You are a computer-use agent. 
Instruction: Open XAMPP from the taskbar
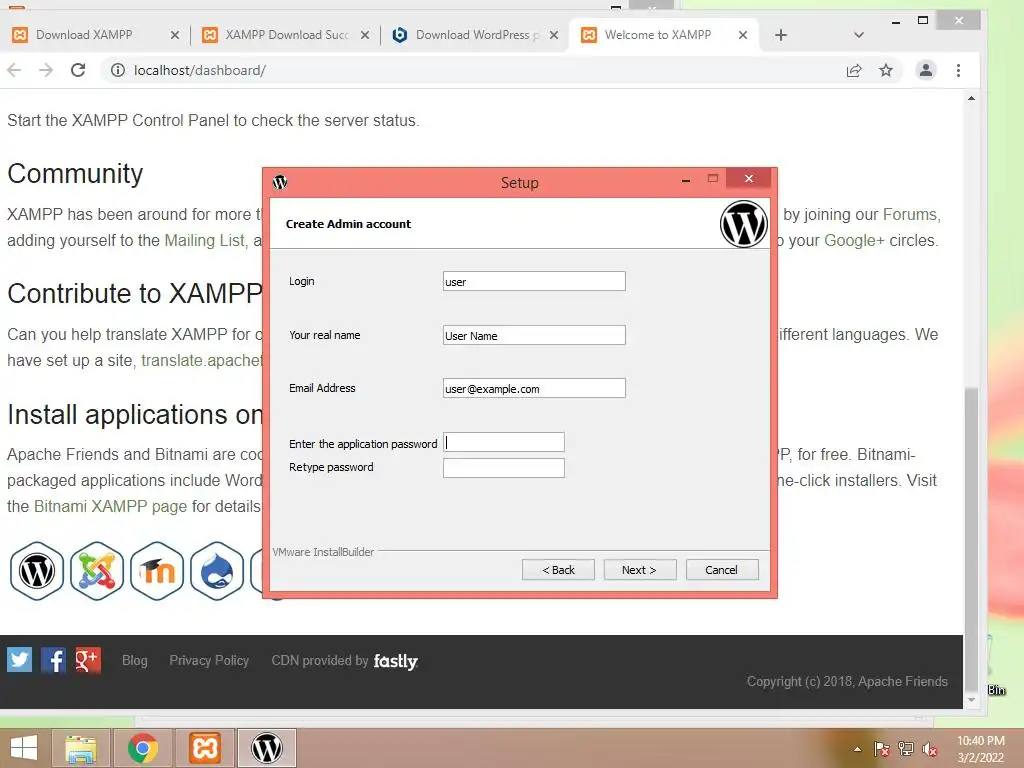pyautogui.click(x=204, y=748)
